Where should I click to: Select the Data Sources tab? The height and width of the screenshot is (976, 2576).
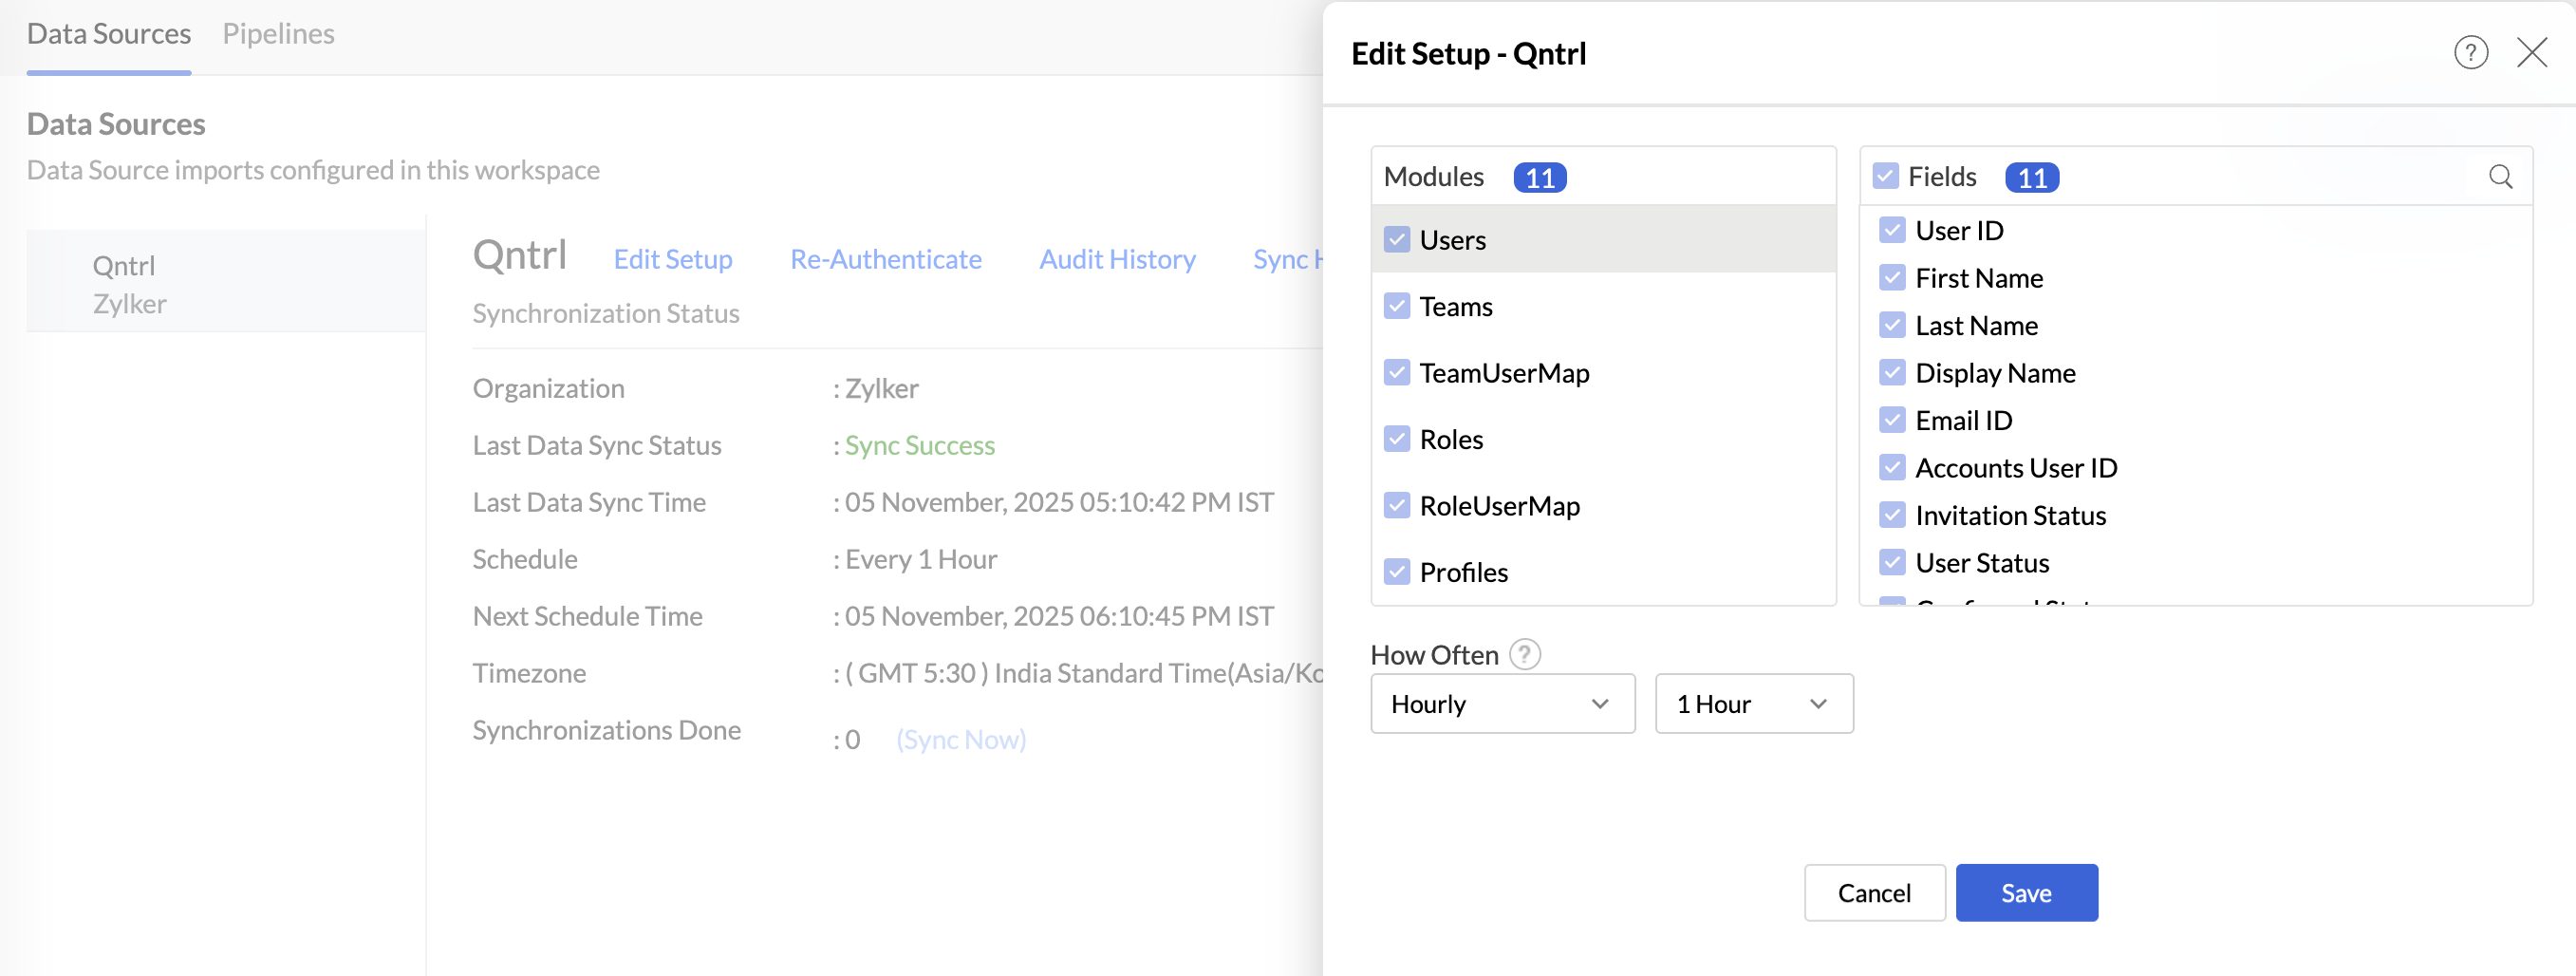click(109, 34)
